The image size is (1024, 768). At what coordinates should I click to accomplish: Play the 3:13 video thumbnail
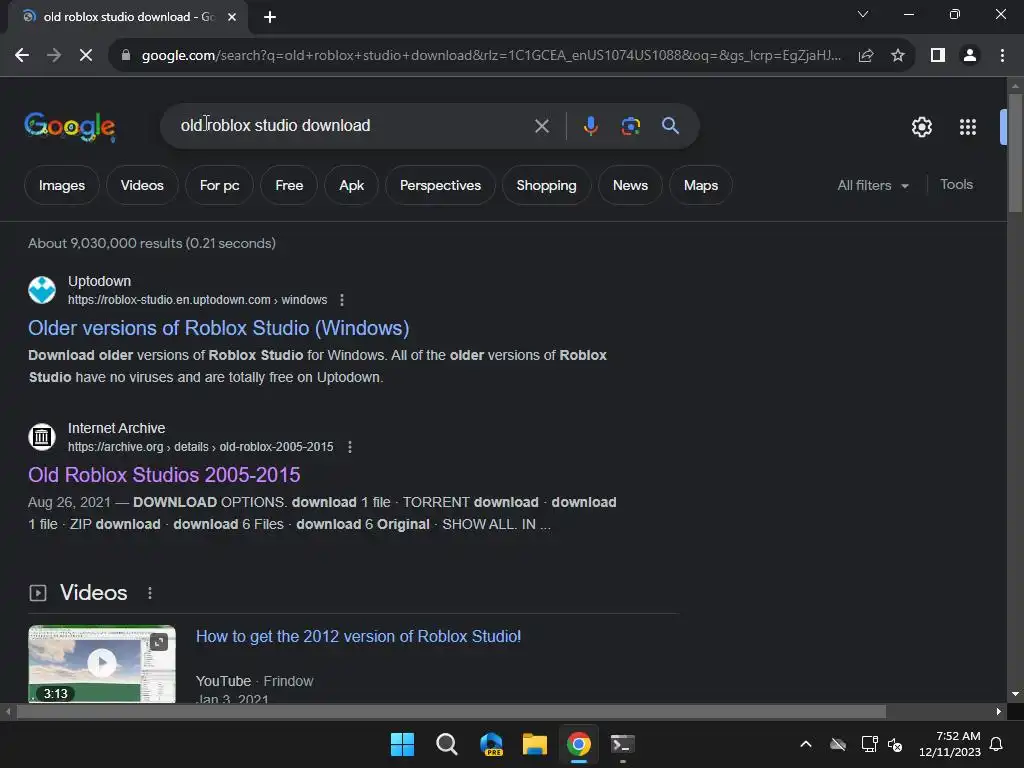coord(102,664)
